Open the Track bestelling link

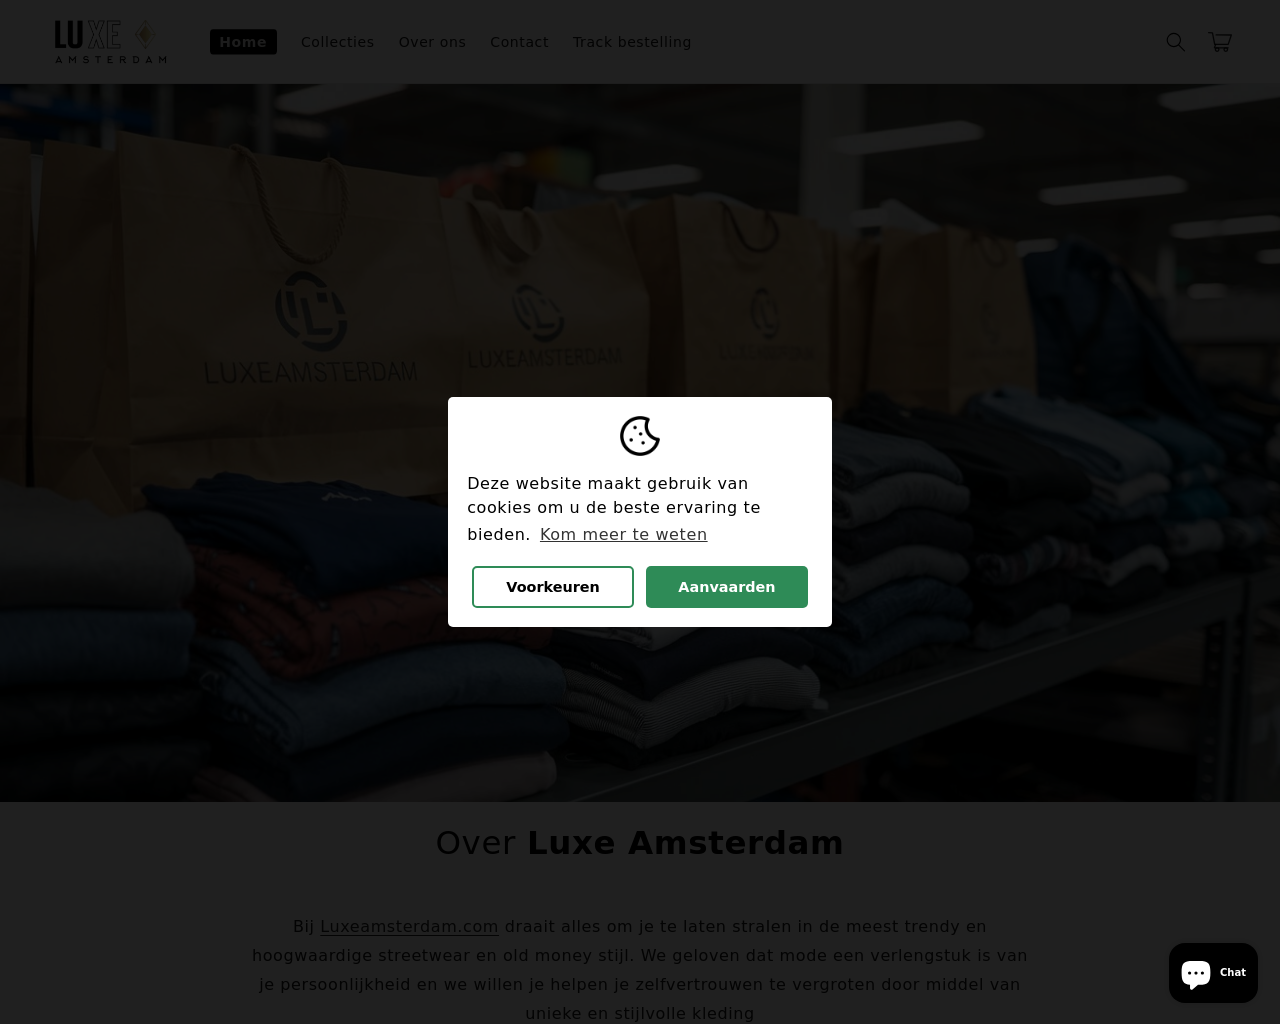pyautogui.click(x=632, y=42)
